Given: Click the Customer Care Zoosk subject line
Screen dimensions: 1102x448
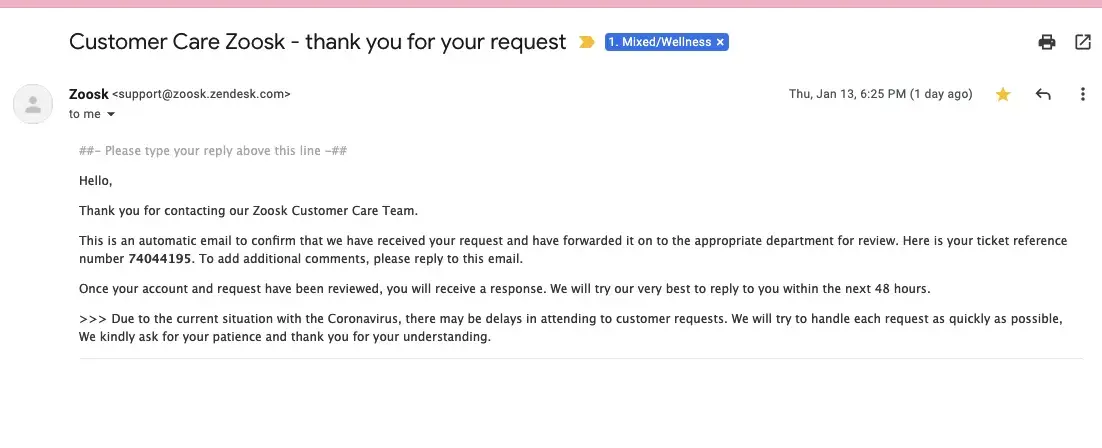Looking at the screenshot, I should (x=317, y=42).
